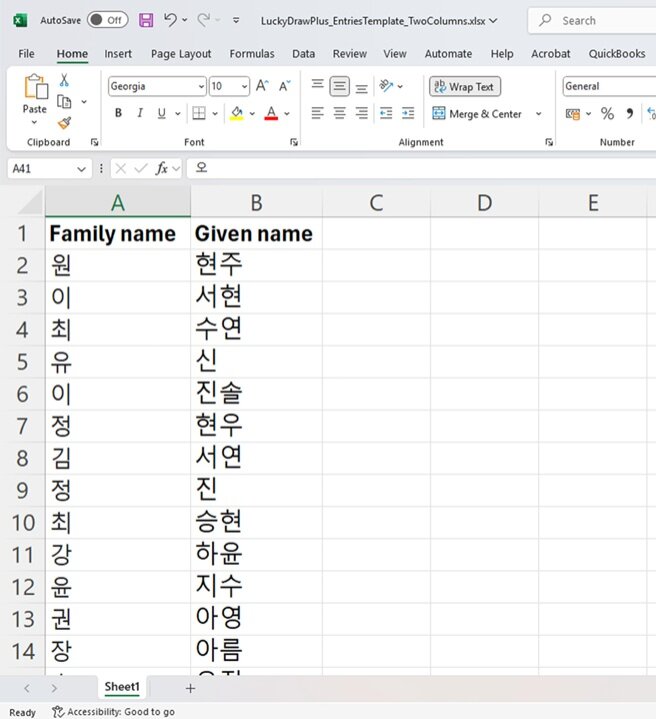Image resolution: width=656 pixels, height=719 pixels.
Task: Toggle Wrap Text on the cell
Action: pos(465,87)
